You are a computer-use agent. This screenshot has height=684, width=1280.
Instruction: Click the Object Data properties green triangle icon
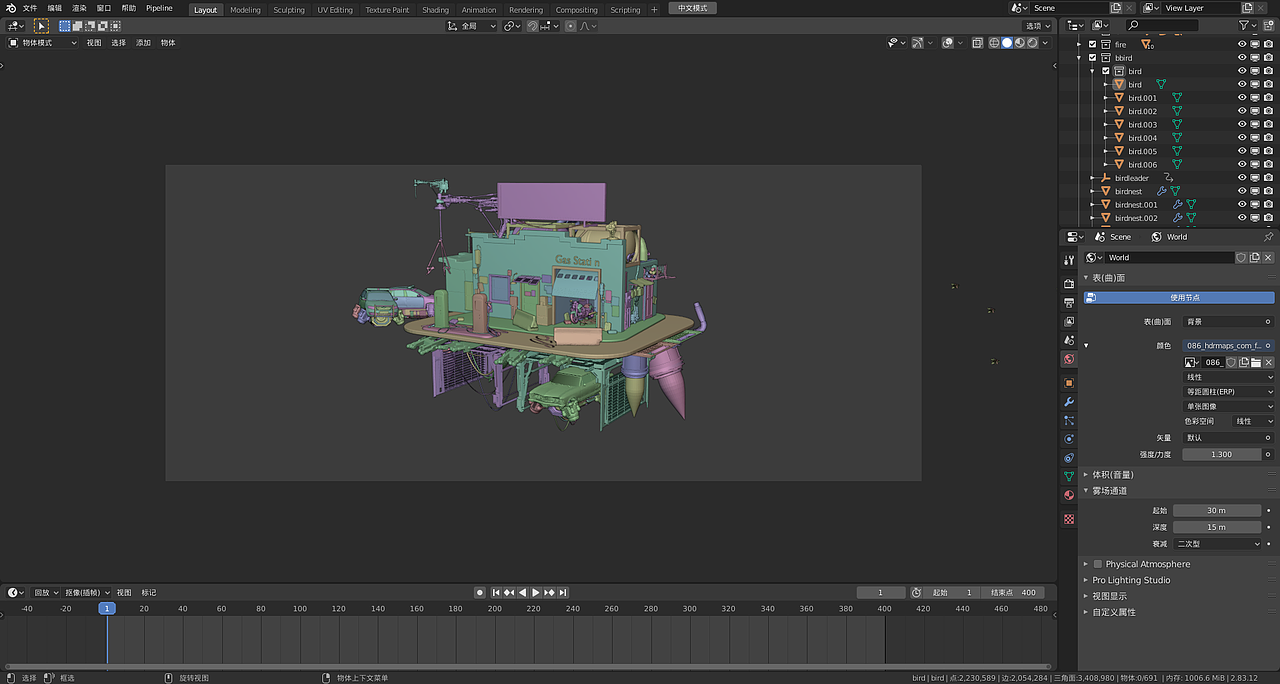pyautogui.click(x=1069, y=476)
